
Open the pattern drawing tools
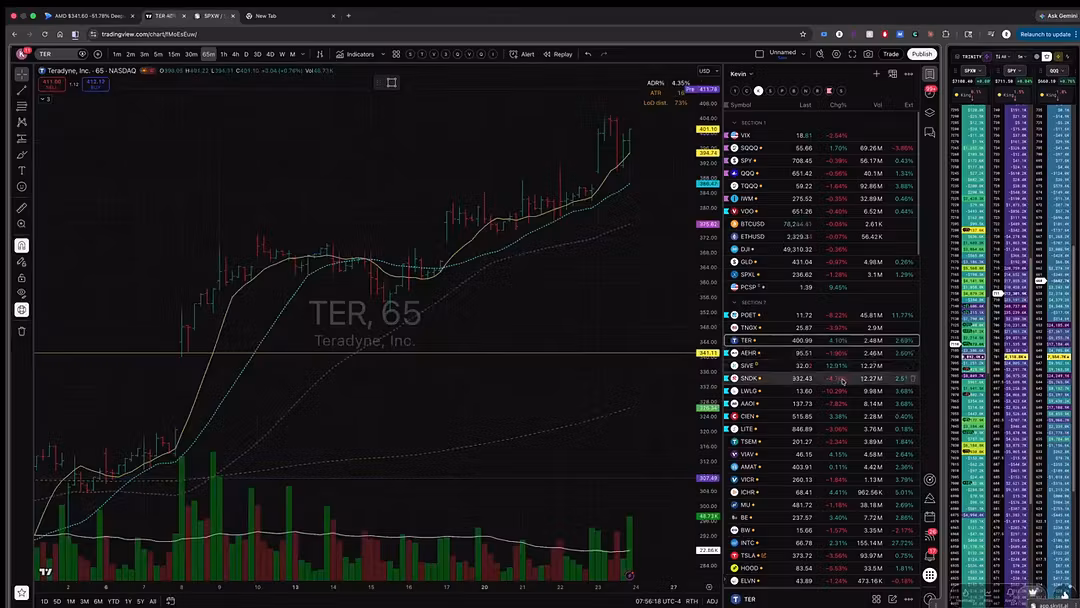coord(21,122)
